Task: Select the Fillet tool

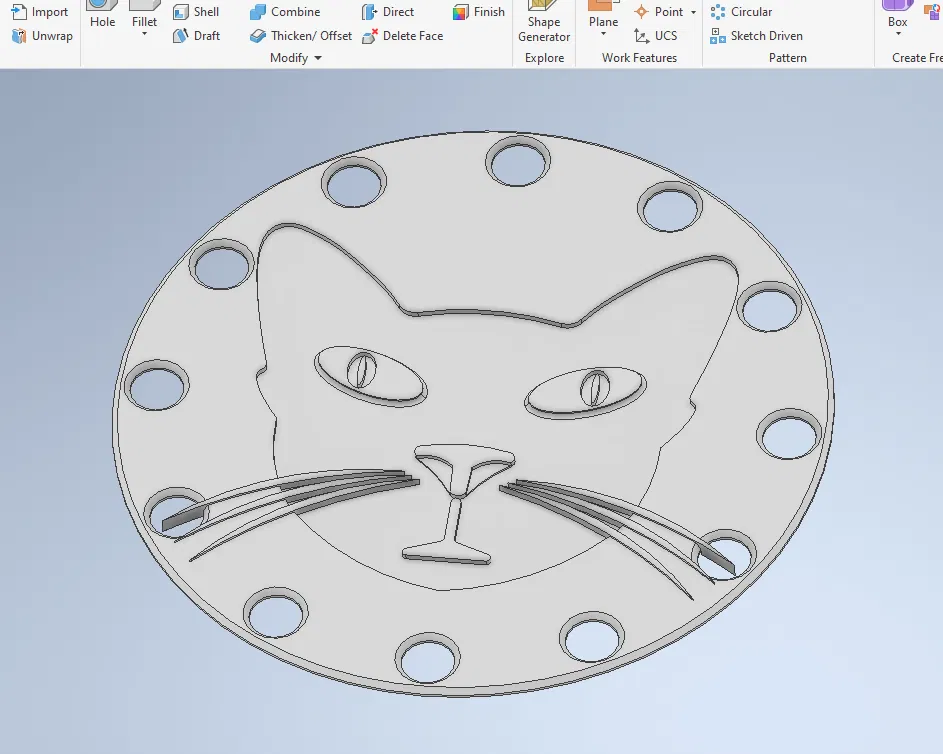Action: tap(144, 14)
